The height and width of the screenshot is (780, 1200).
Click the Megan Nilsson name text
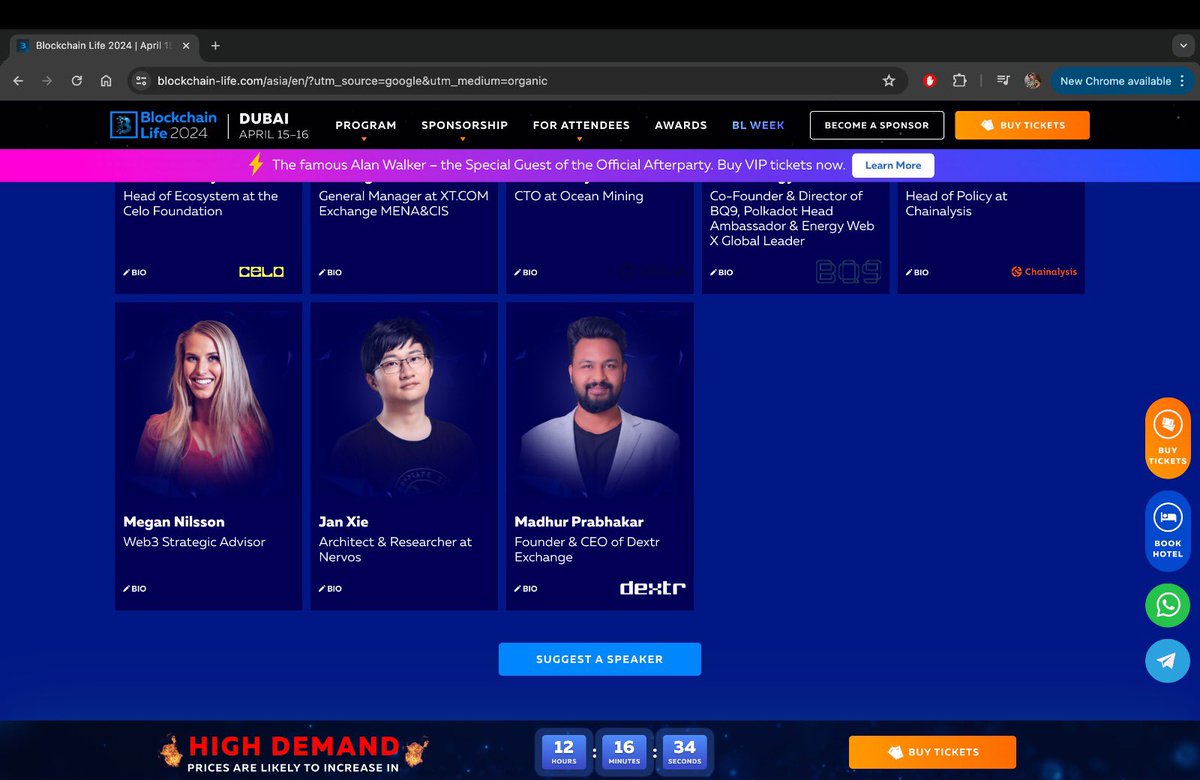click(x=174, y=522)
